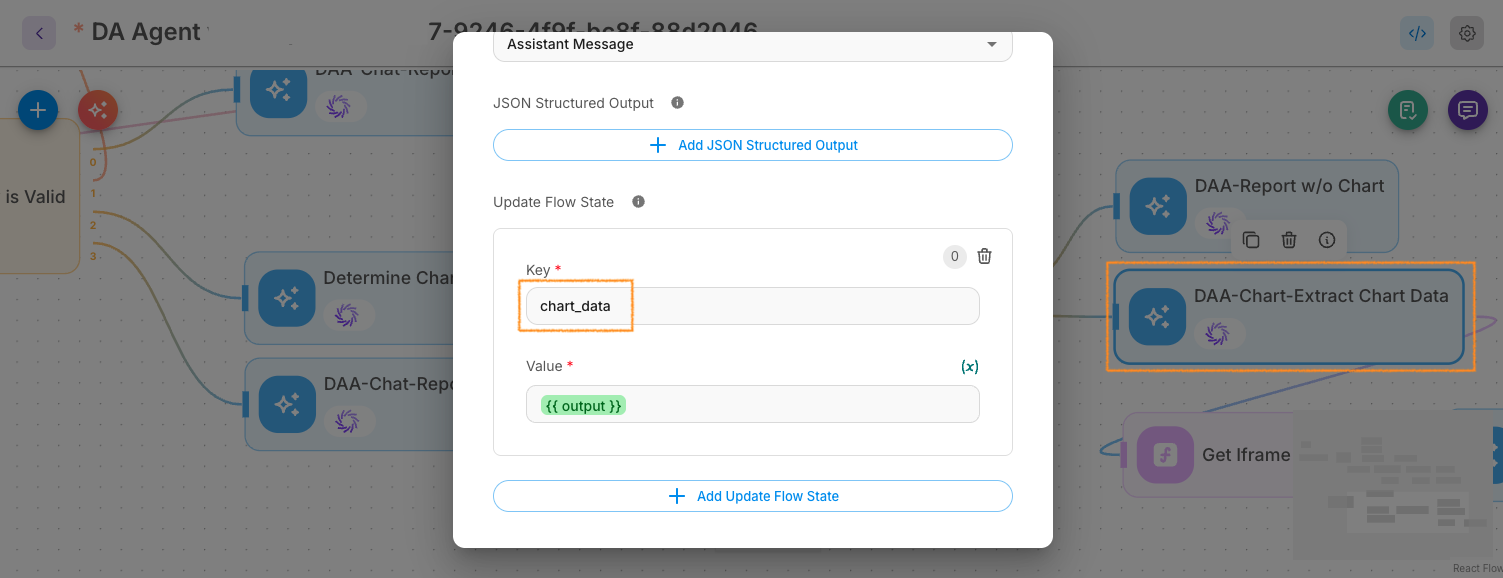Image resolution: width=1503 pixels, height=578 pixels.
Task: Click Add Update Flow State button
Action: (752, 496)
